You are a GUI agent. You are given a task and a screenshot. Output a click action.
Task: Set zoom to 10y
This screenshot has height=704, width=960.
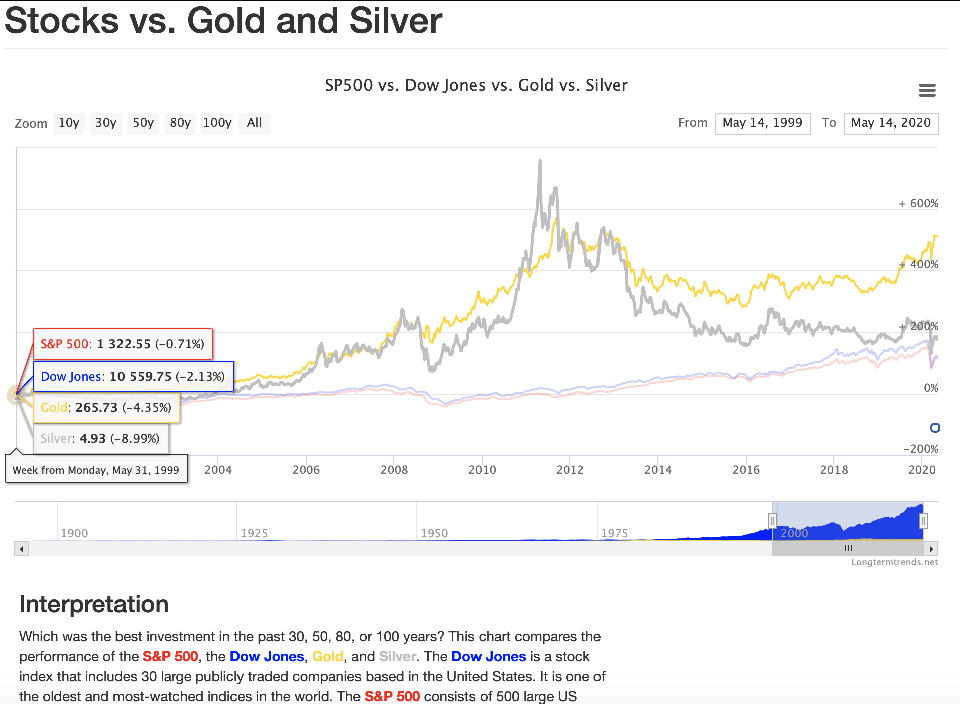point(69,123)
